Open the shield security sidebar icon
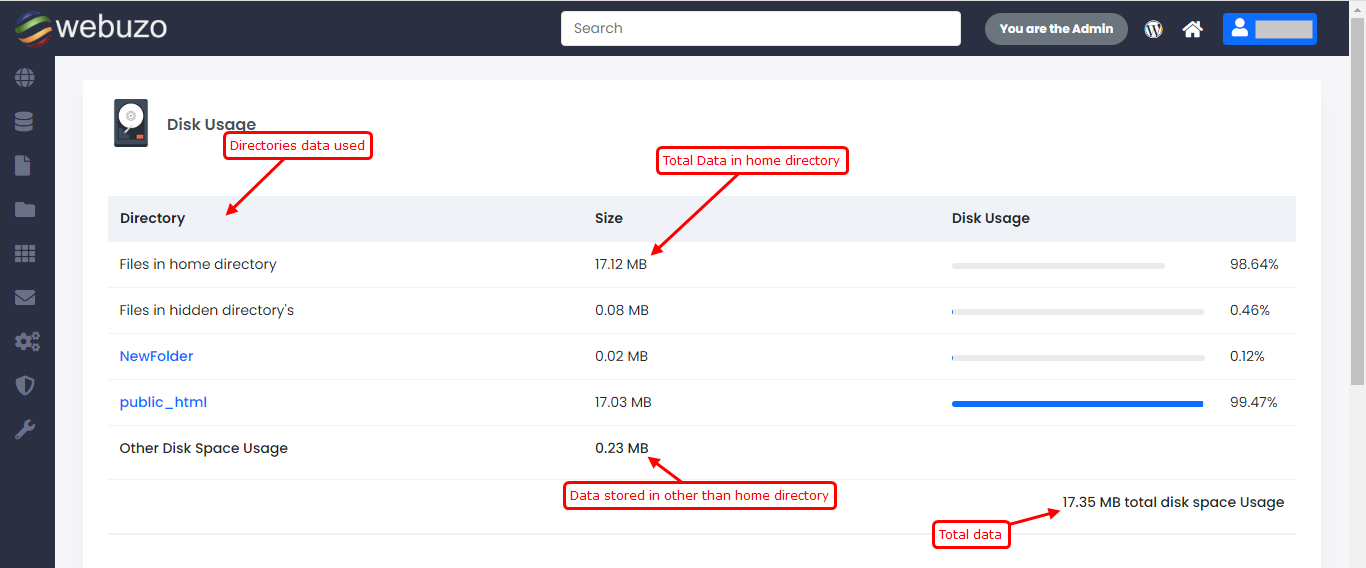The image size is (1366, 568). point(25,386)
